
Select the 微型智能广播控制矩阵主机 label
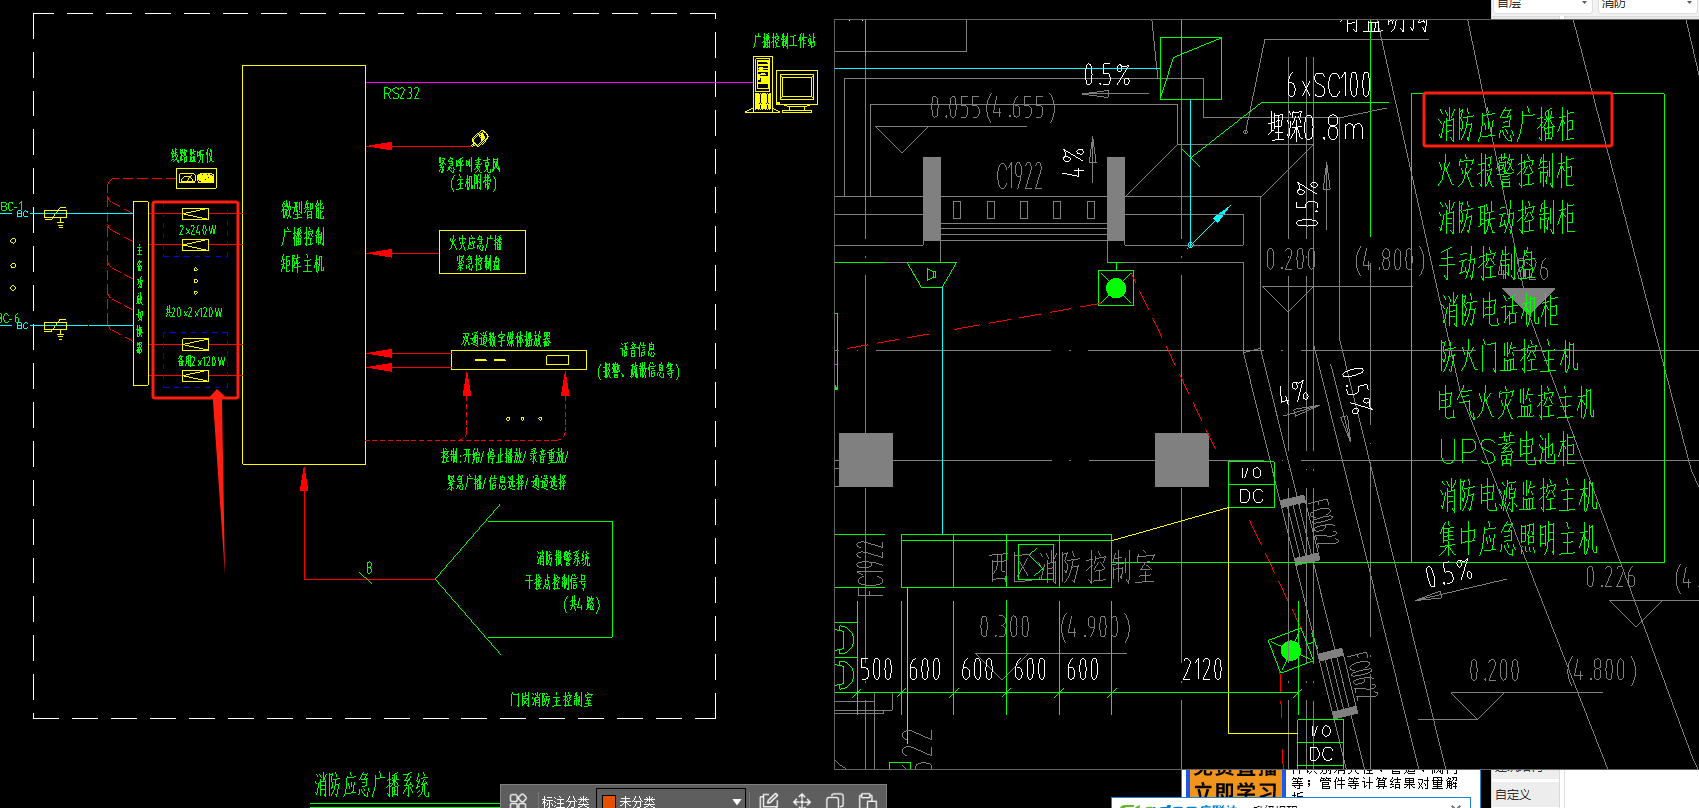pos(303,237)
